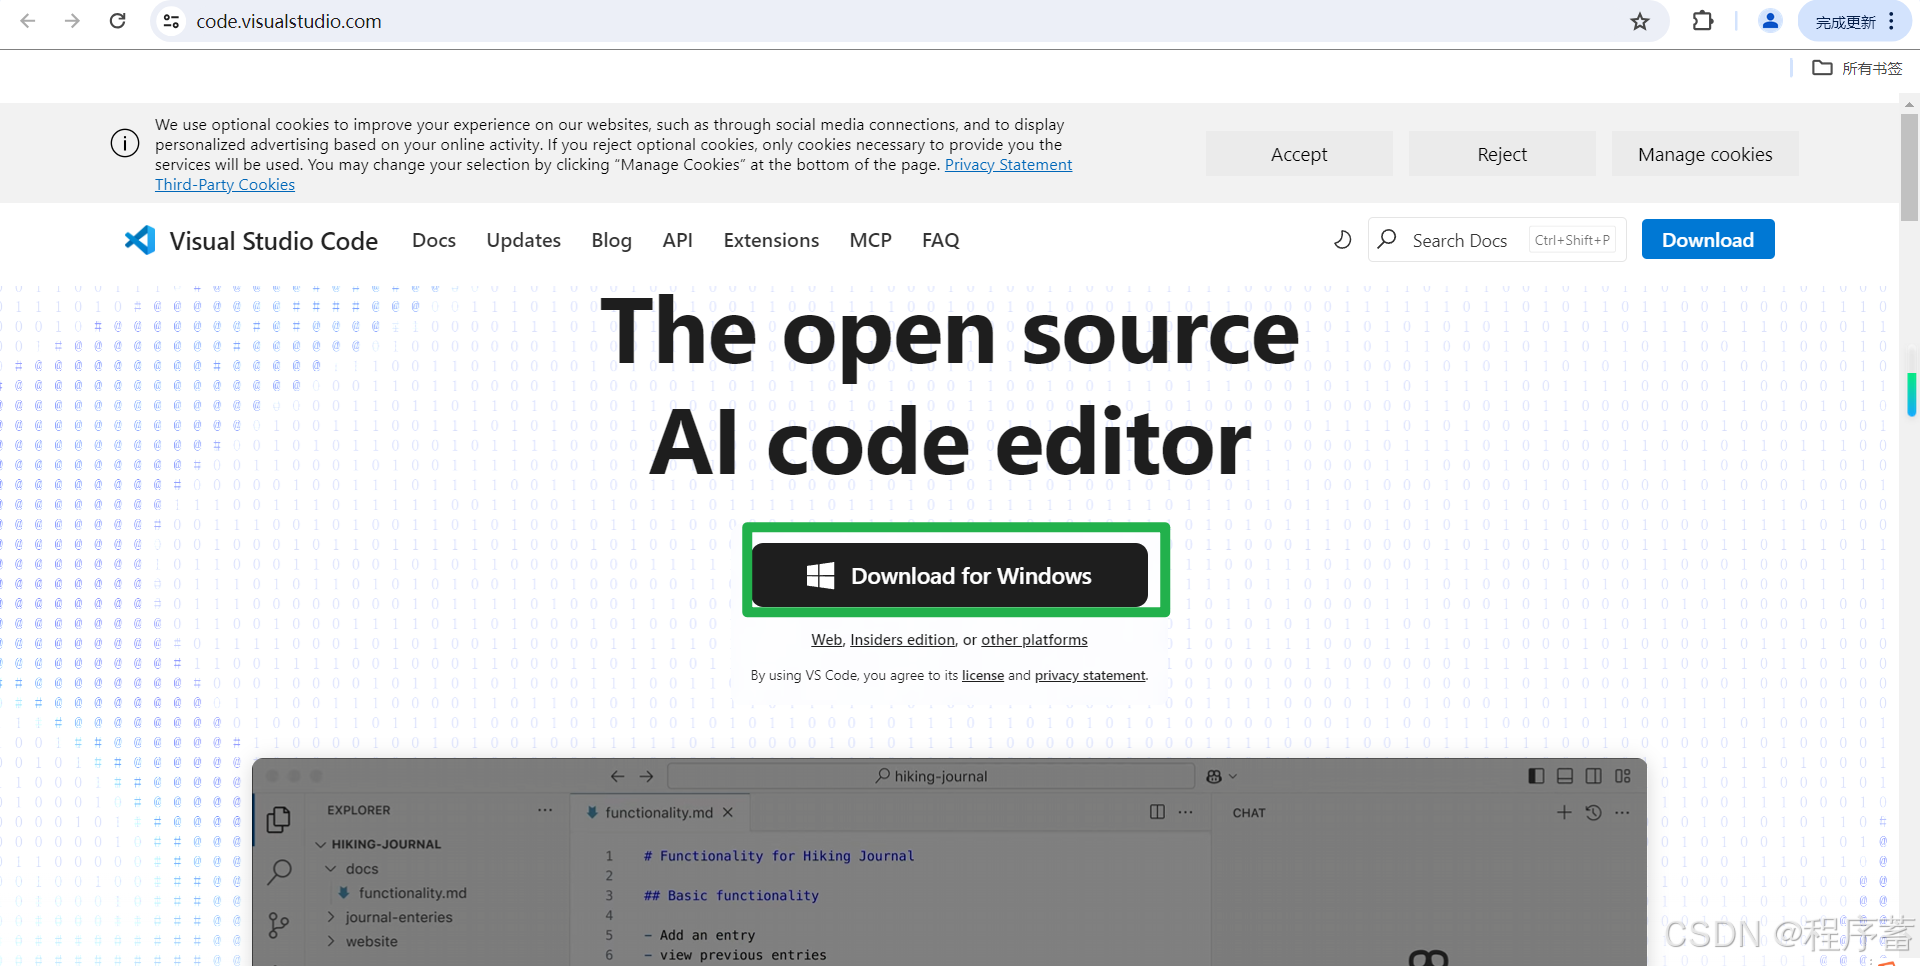Click the page vertical scrollbar thumb
The image size is (1920, 966).
point(1909,167)
